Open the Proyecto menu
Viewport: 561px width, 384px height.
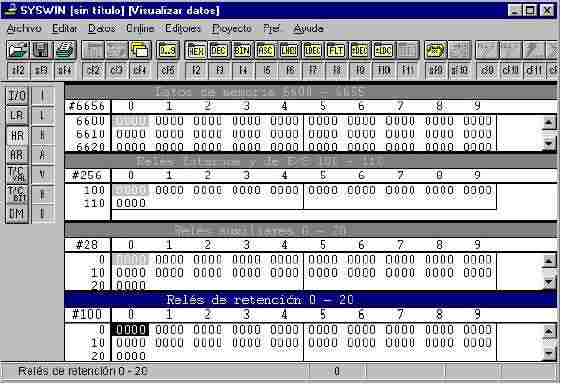(x=231, y=28)
